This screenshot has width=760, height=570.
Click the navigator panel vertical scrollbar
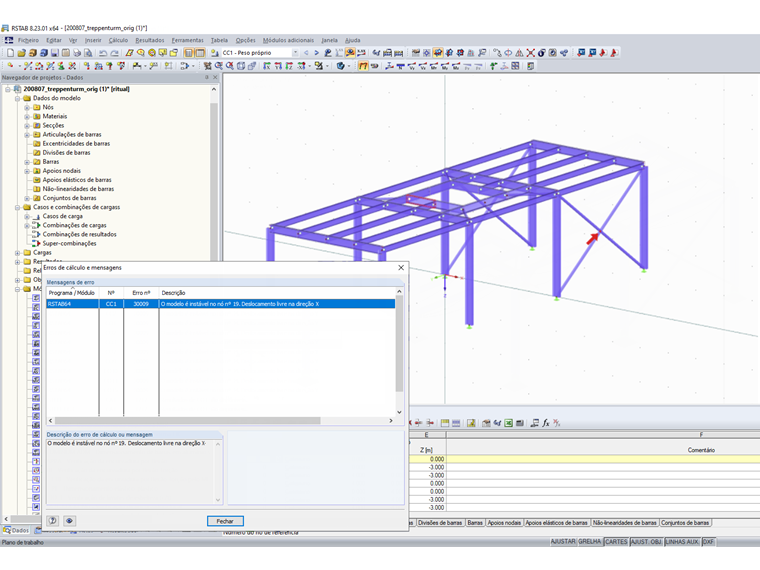point(214,301)
